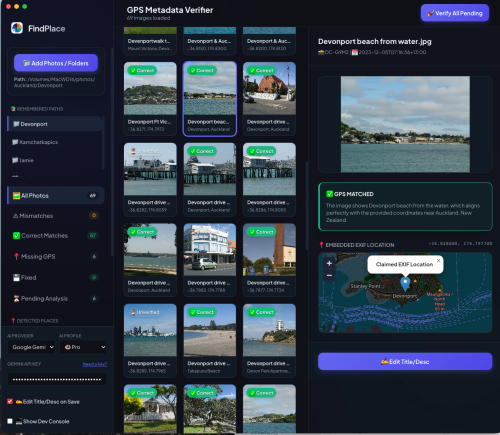Show Pending Analysis photos
500x435 pixels.
[56, 298]
